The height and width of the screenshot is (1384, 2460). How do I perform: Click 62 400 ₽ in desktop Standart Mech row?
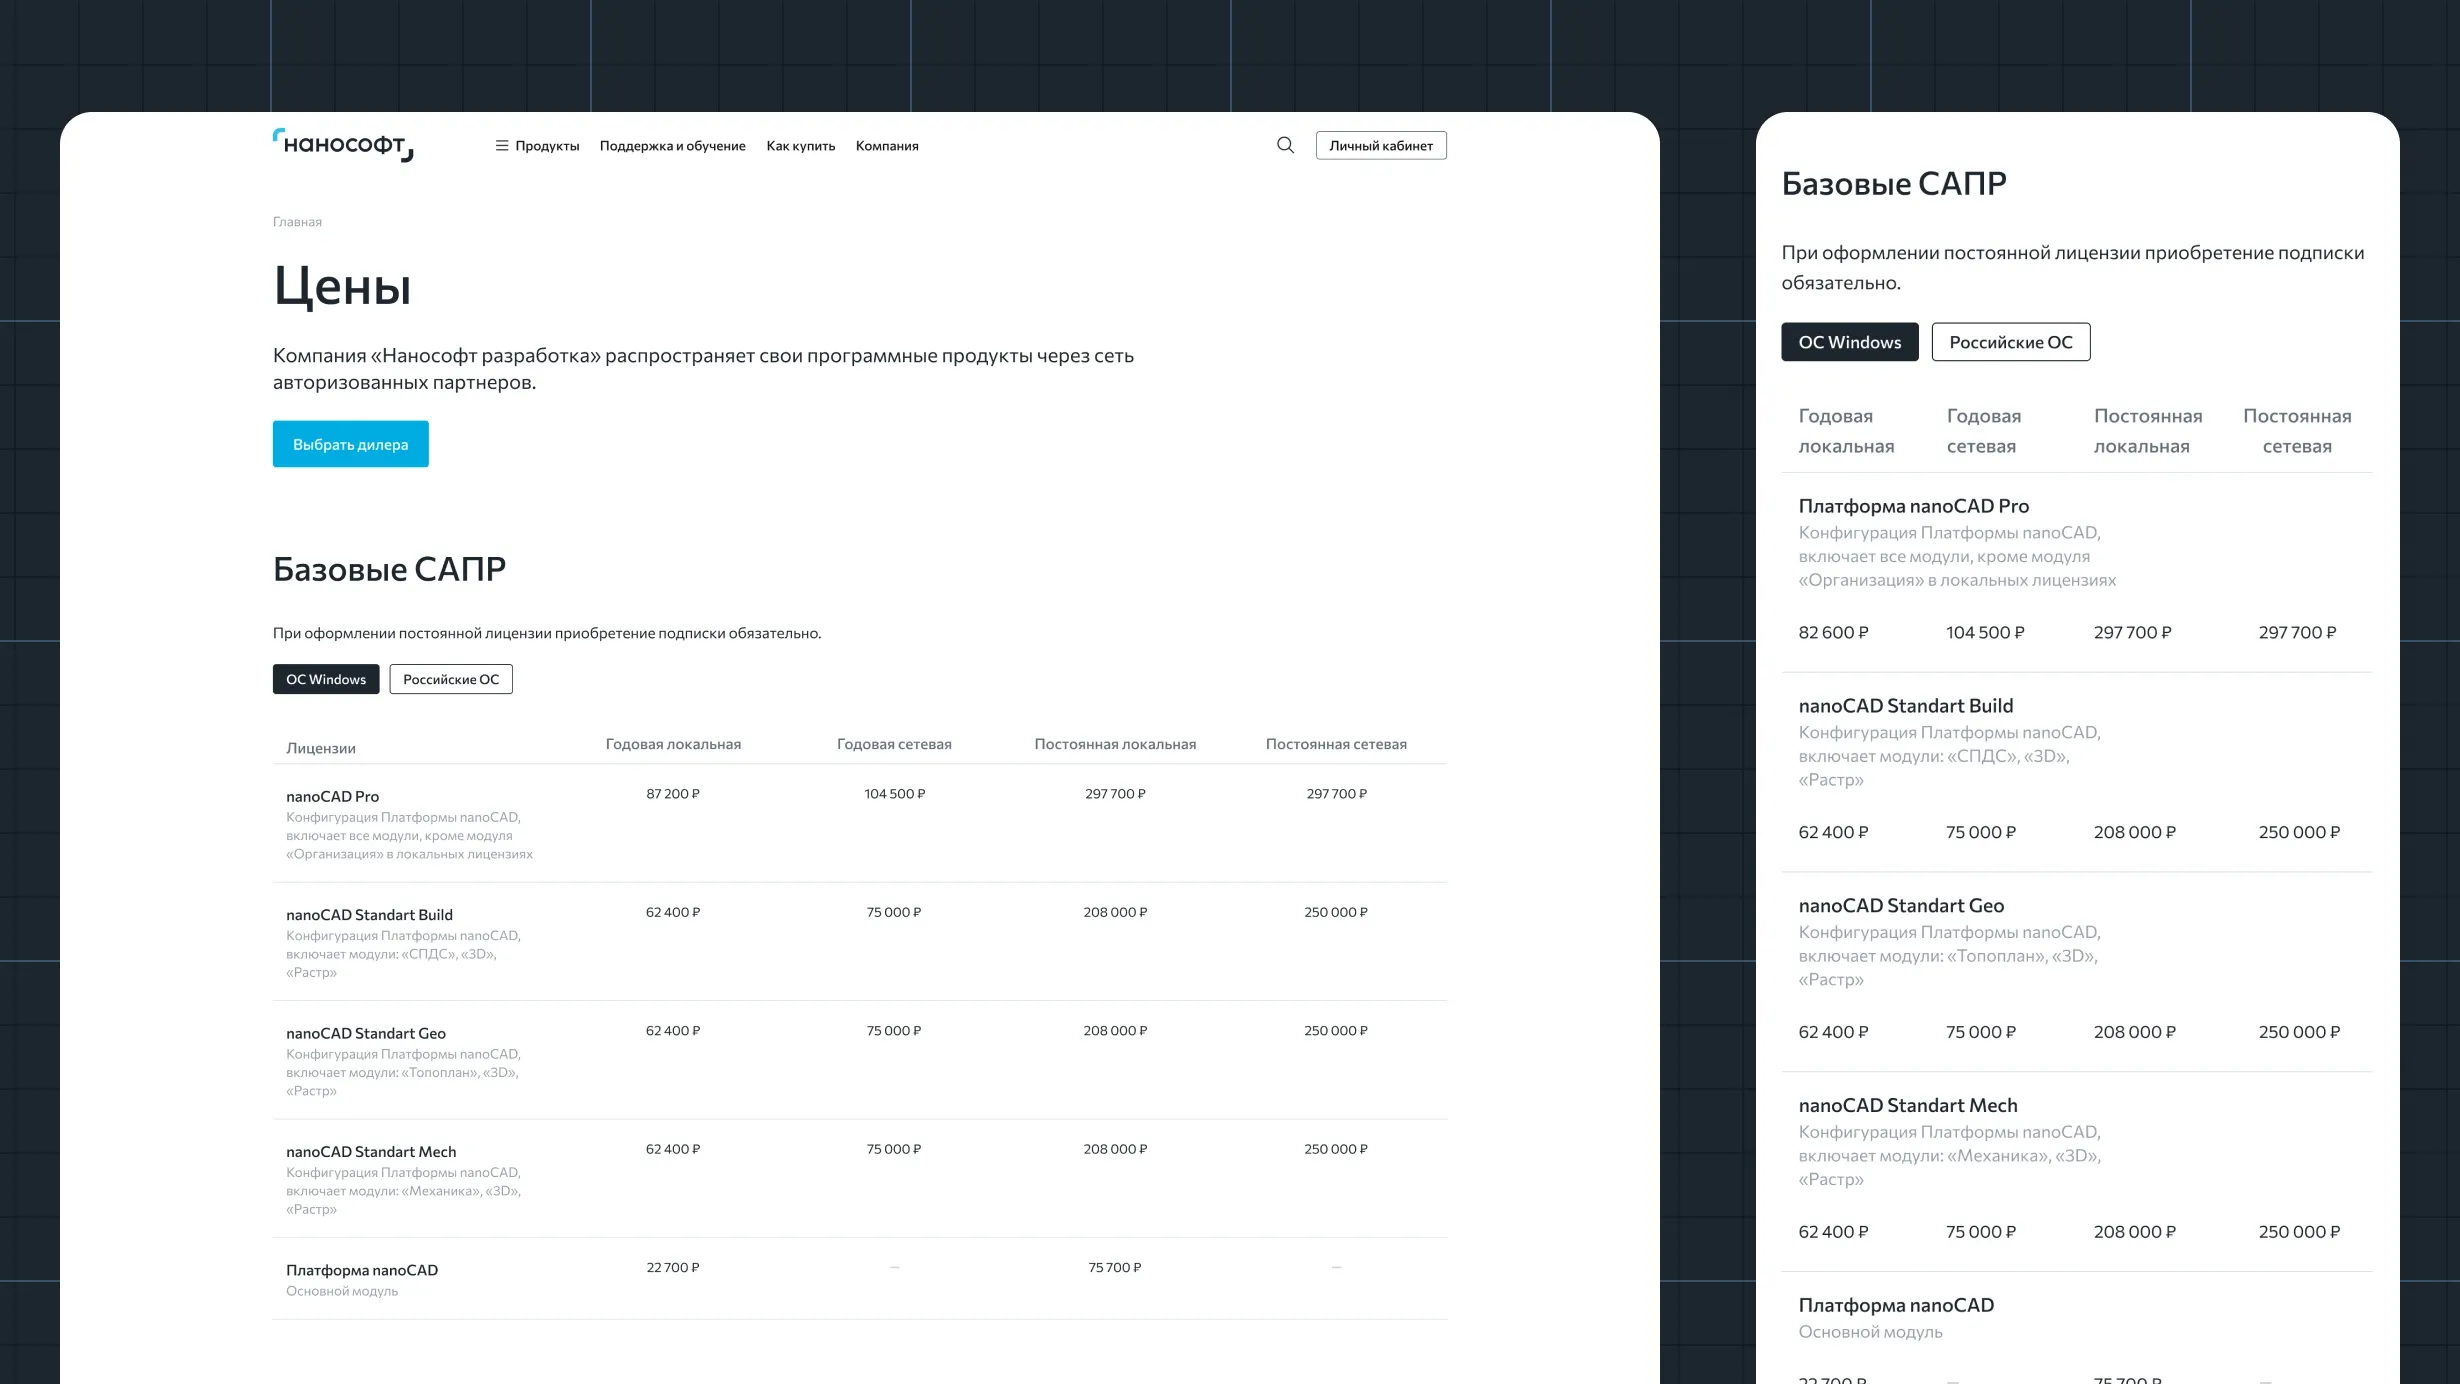pos(673,1149)
